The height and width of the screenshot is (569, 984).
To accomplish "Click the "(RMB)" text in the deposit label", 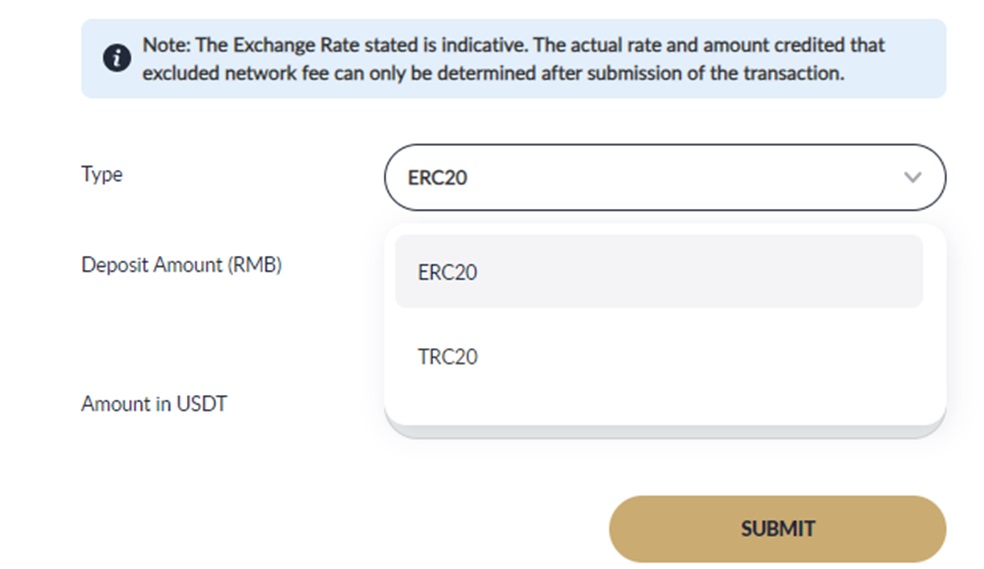I will click(254, 265).
